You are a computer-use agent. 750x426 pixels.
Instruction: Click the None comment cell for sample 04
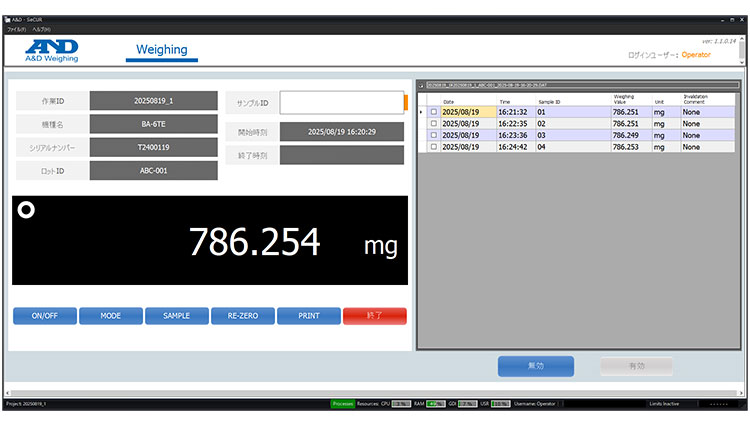click(708, 147)
